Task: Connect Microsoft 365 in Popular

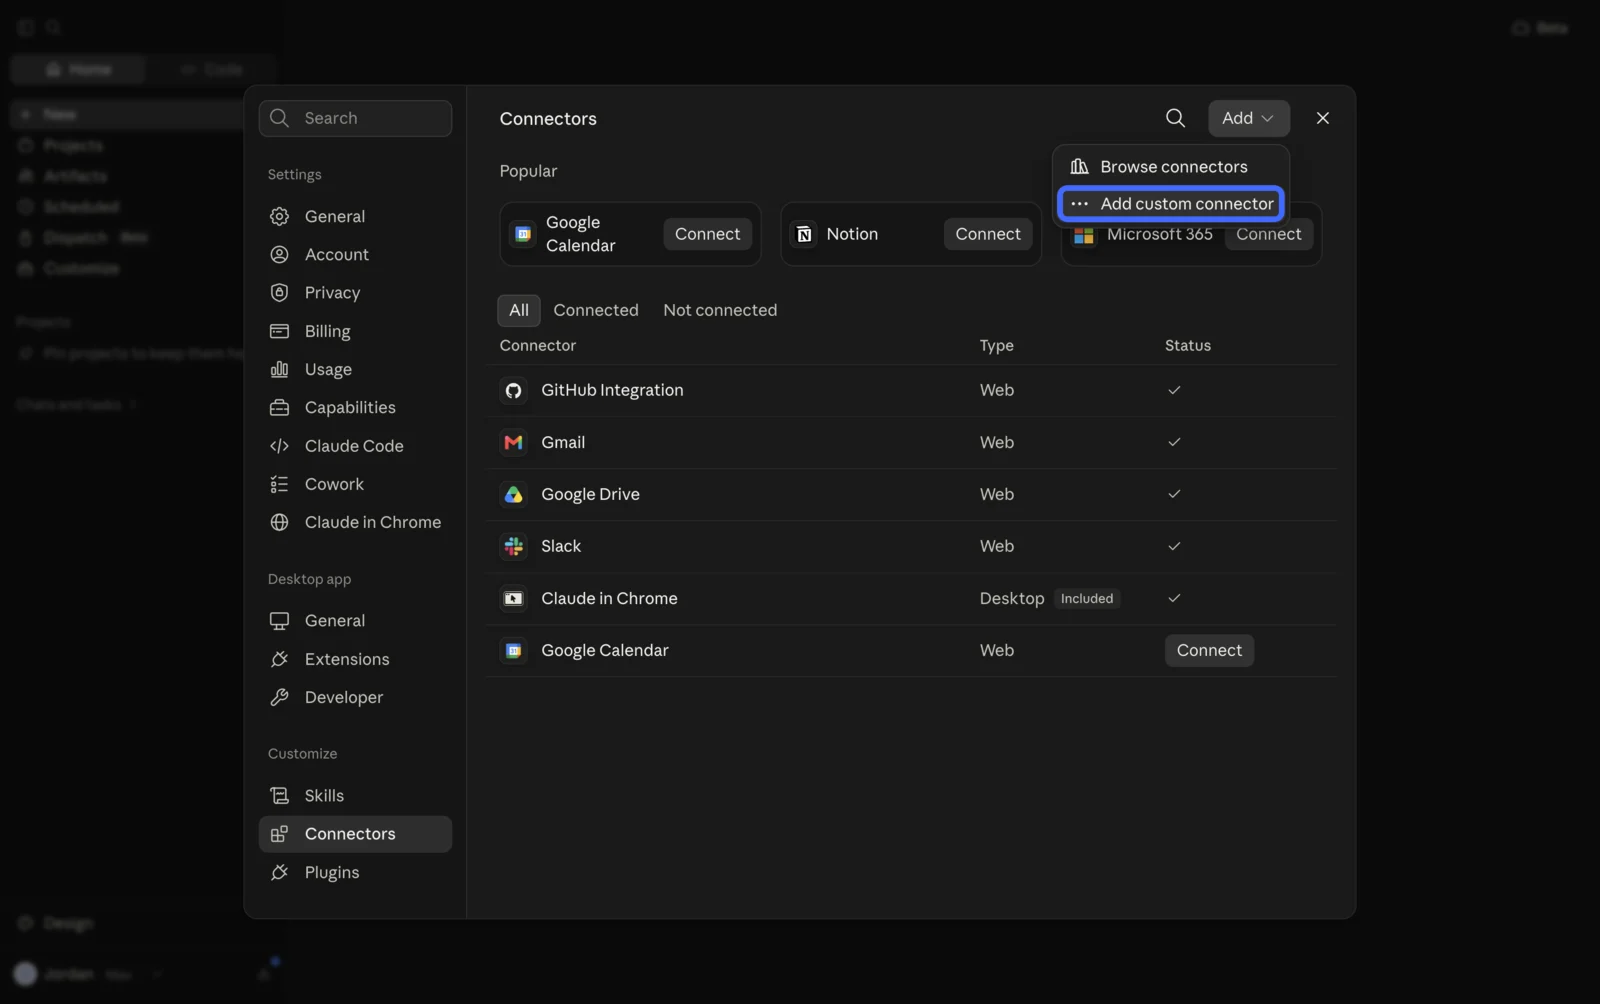Action: pos(1268,236)
